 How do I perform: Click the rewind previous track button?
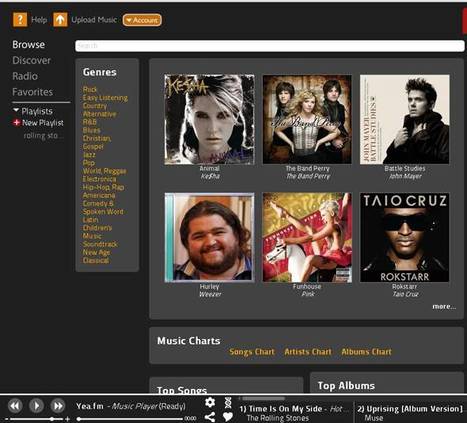[15, 406]
